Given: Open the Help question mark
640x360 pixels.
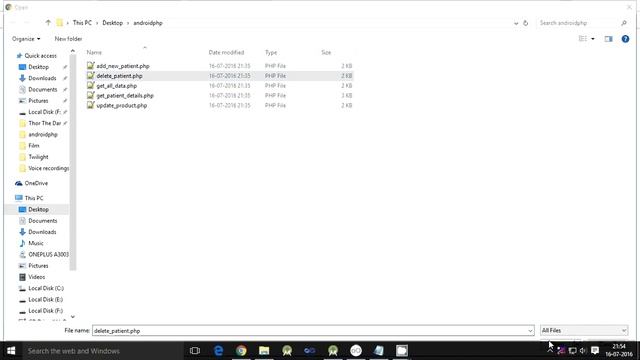Looking at the screenshot, I should pyautogui.click(x=625, y=39).
